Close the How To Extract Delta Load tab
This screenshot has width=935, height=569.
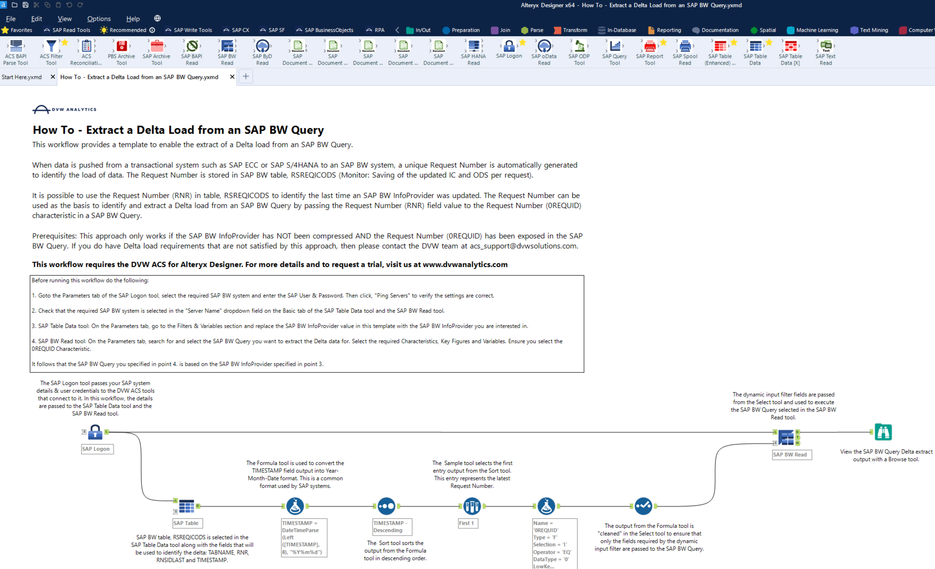coord(232,77)
